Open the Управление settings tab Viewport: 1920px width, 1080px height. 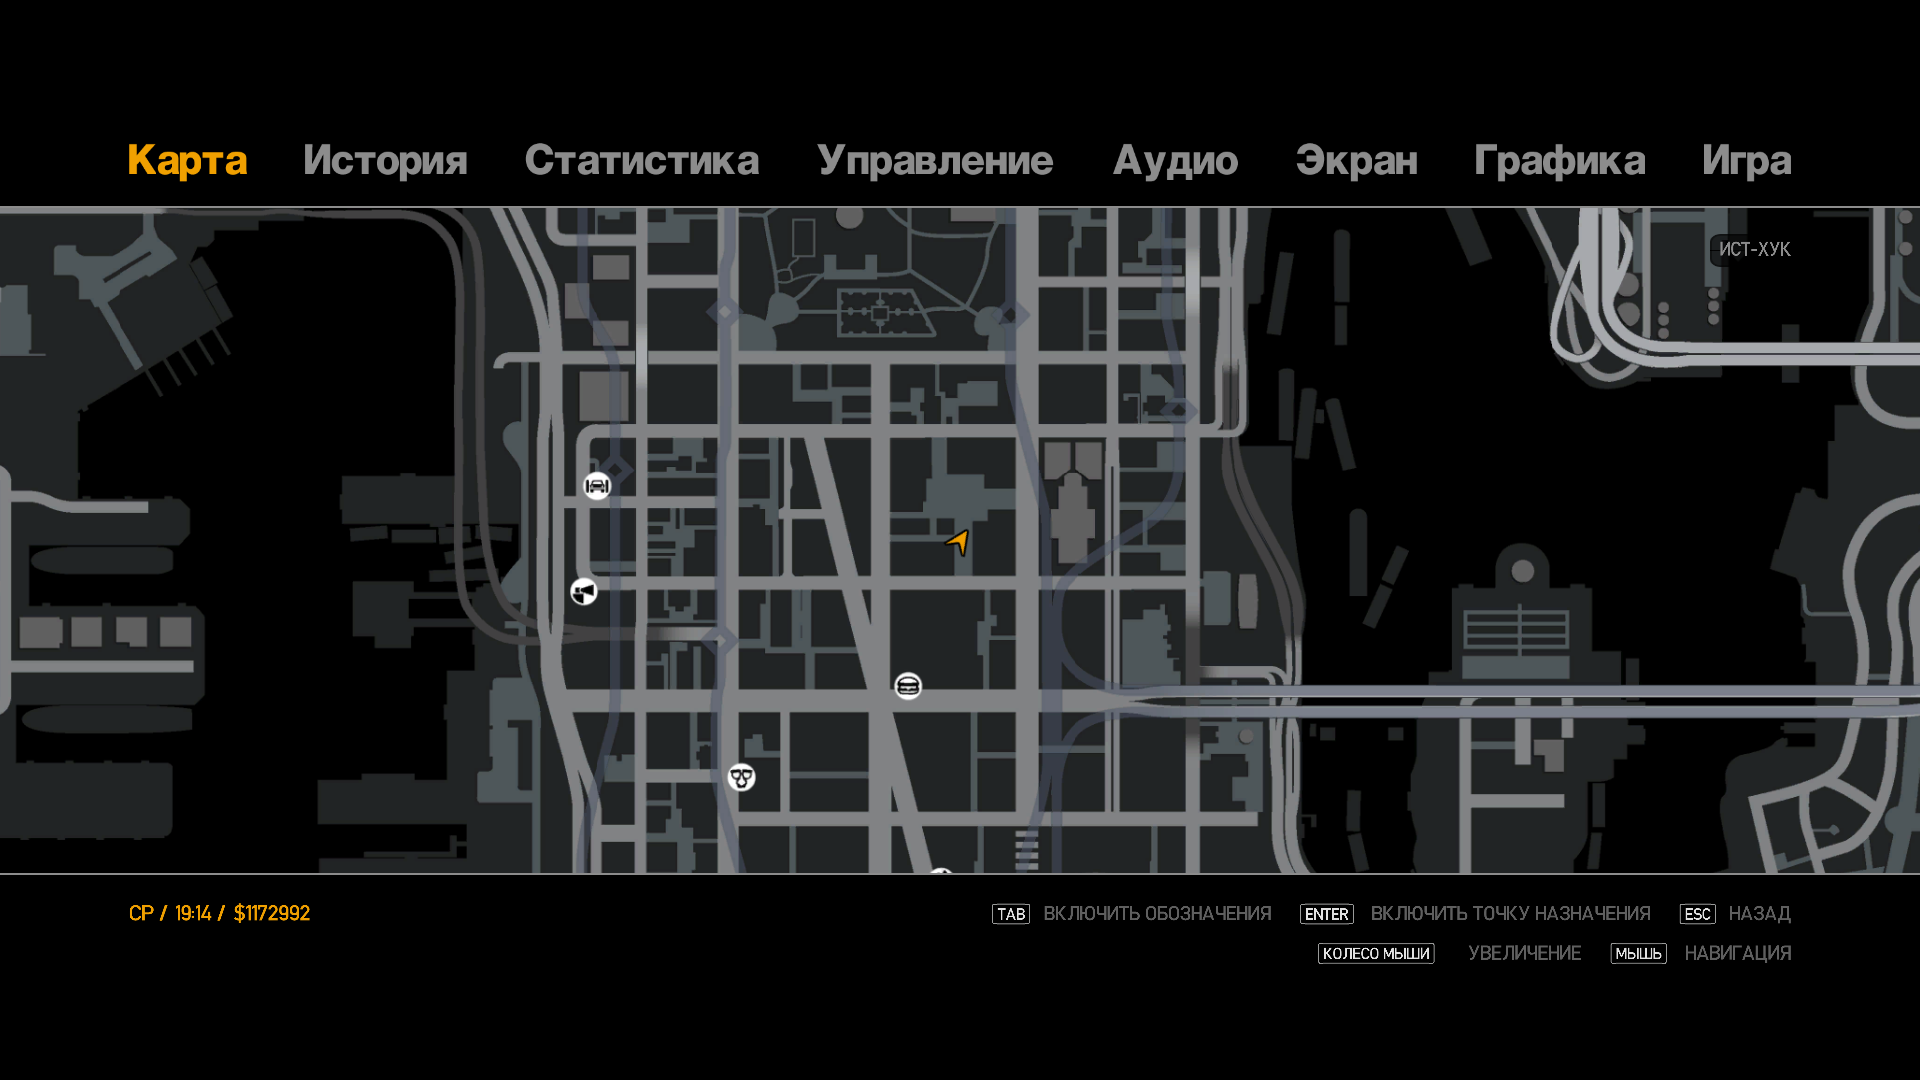pos(934,161)
